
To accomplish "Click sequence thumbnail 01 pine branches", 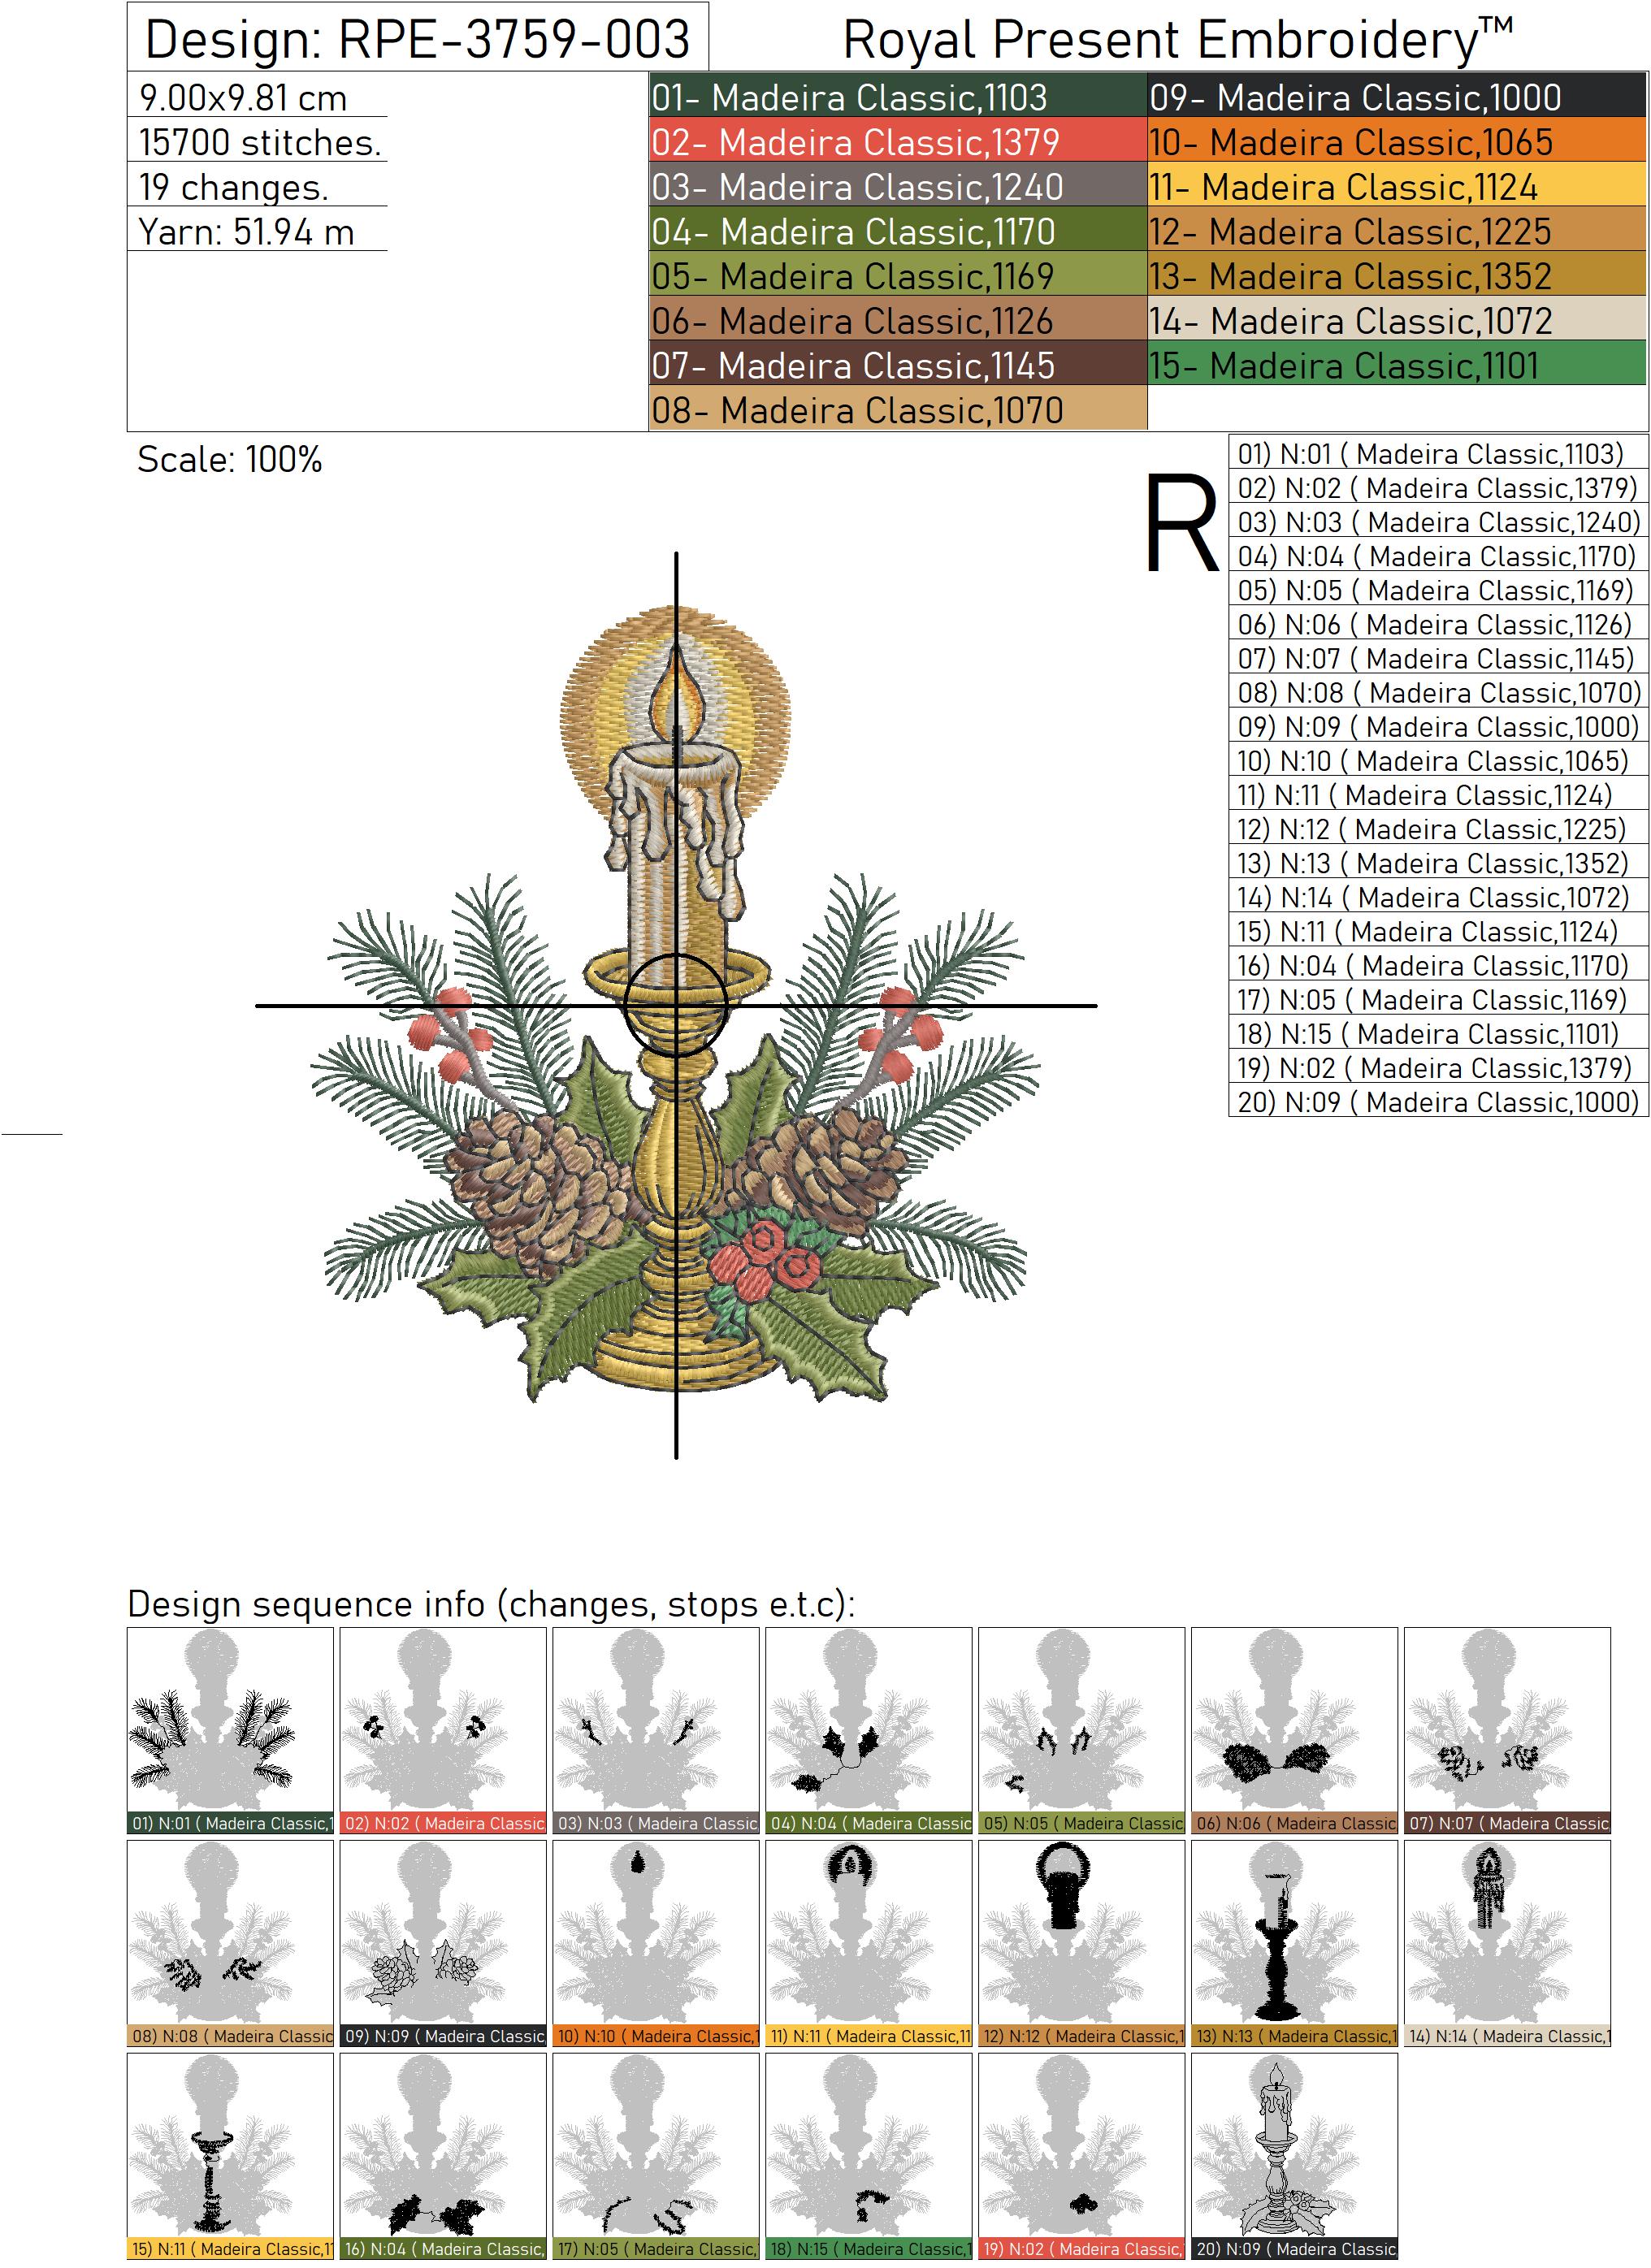I will (230, 1719).
